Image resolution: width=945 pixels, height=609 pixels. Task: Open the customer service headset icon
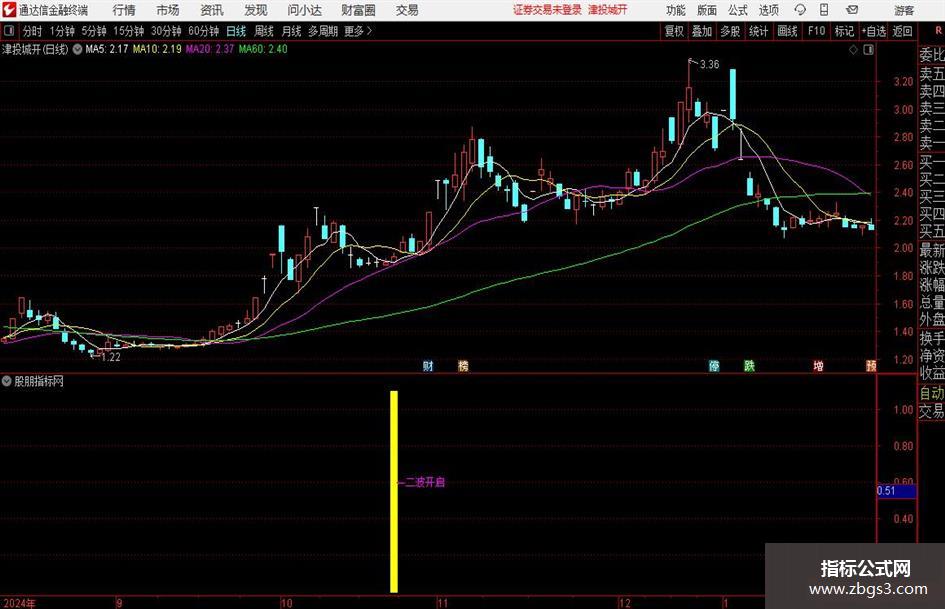pos(800,10)
